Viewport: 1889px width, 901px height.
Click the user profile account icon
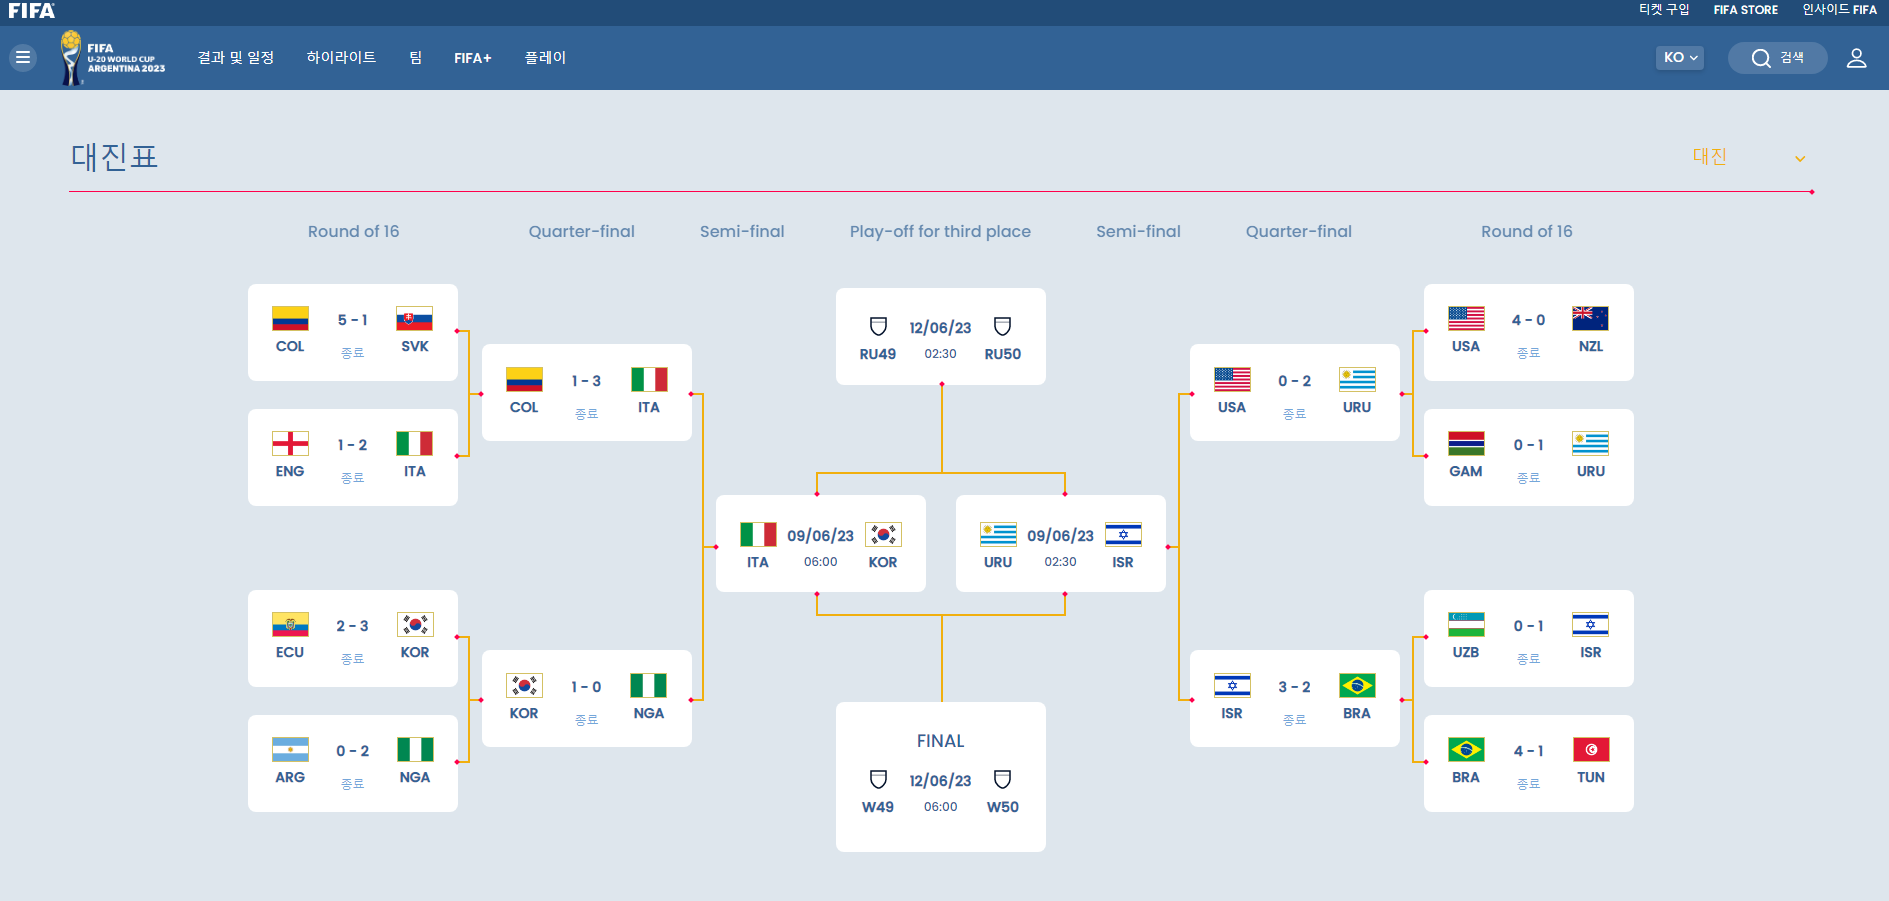1857,57
